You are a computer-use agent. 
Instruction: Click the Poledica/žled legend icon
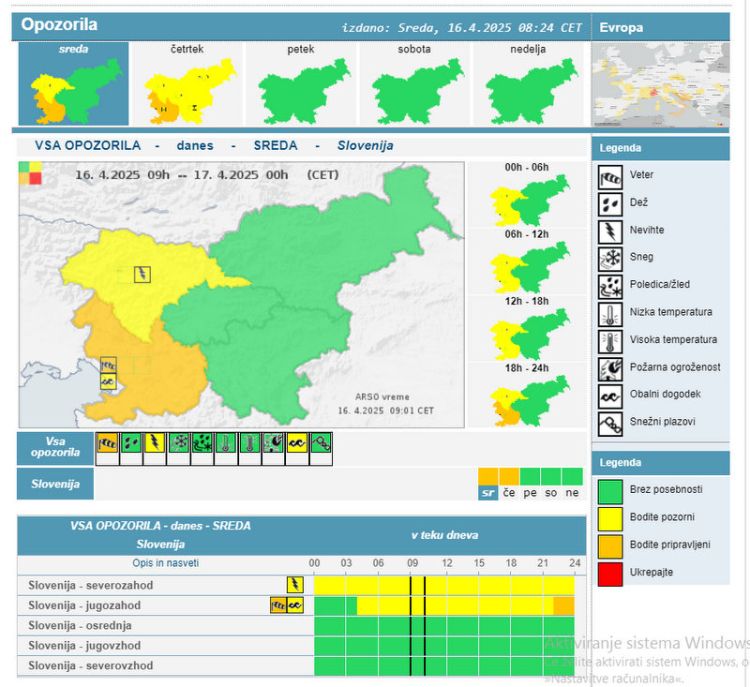(x=610, y=287)
